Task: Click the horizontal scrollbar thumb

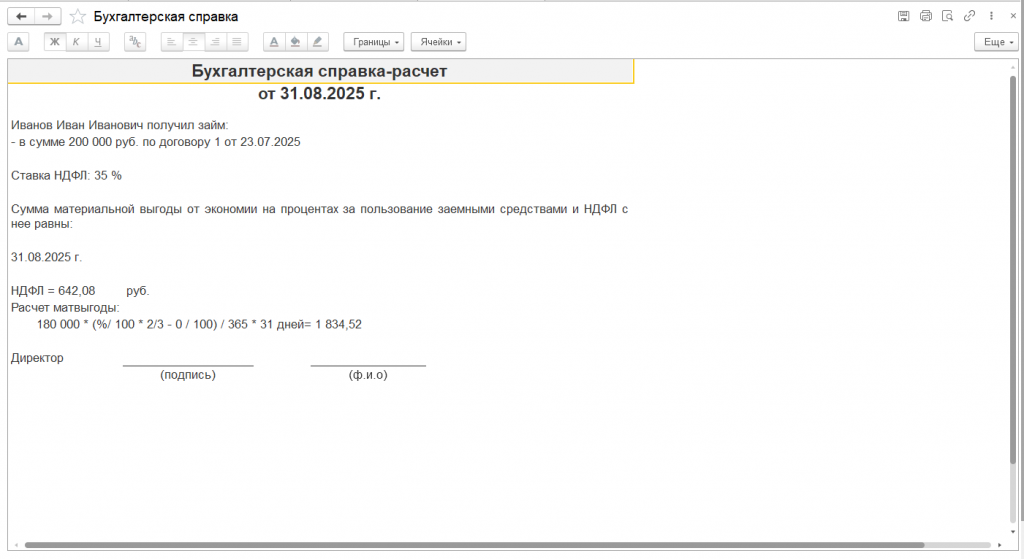Action: click(475, 545)
